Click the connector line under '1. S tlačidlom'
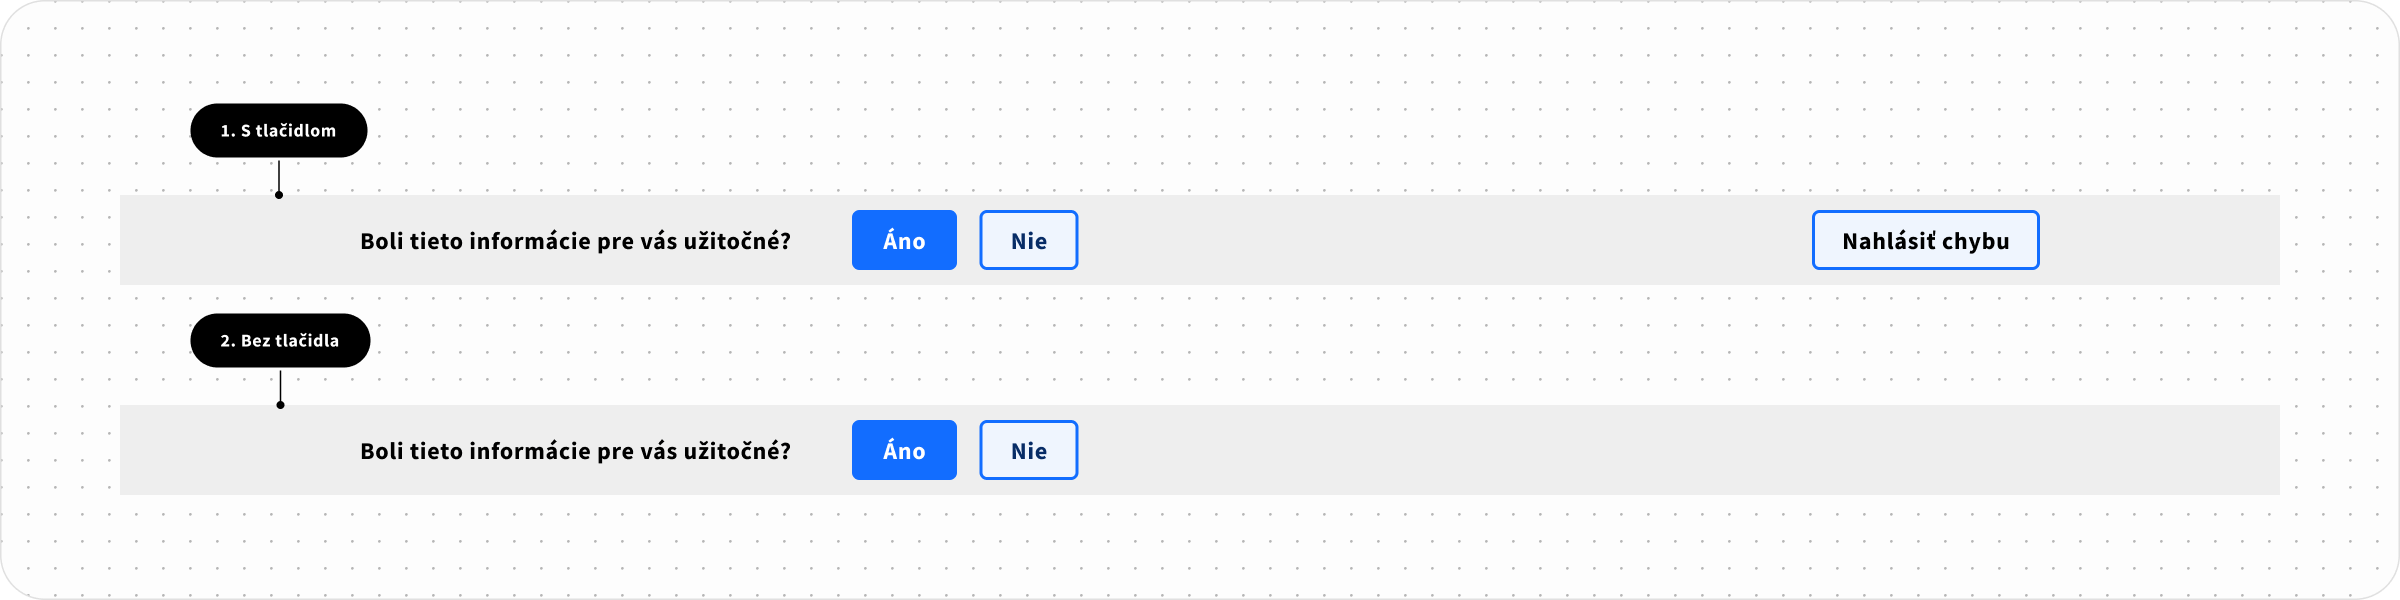 (279, 176)
